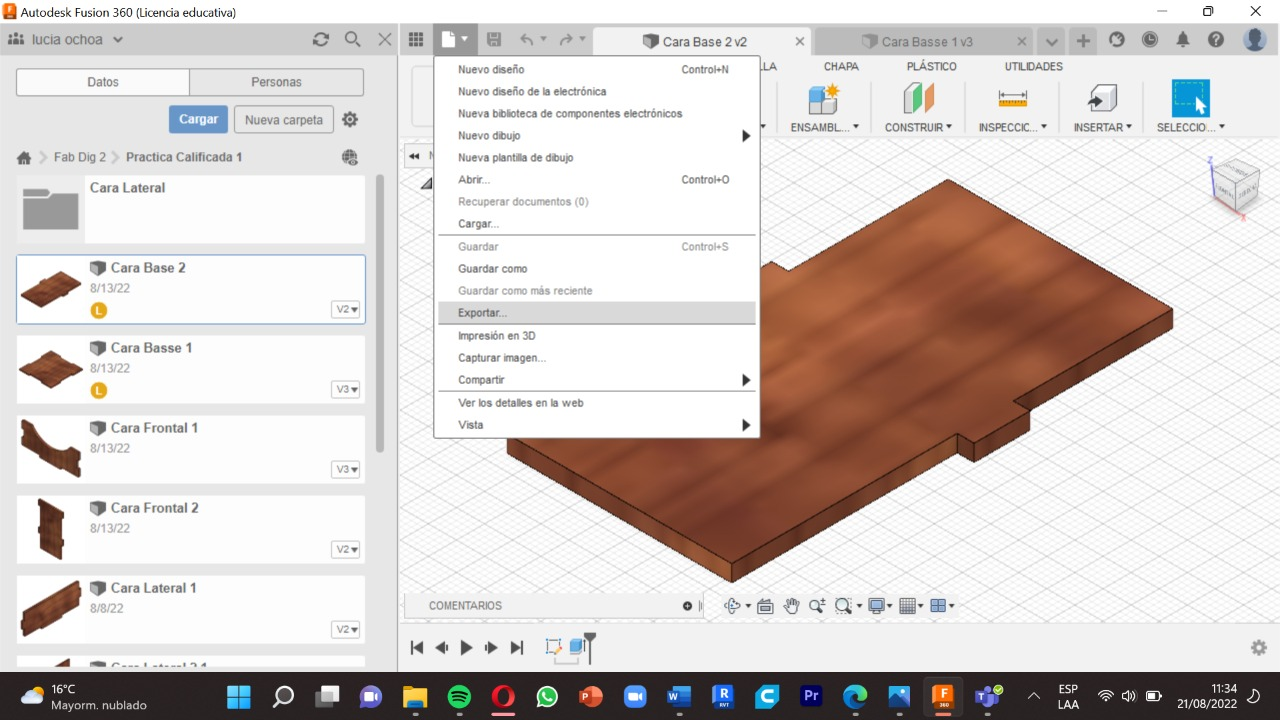Expand the Comentarios panel
This screenshot has height=720, width=1280.
click(687, 606)
